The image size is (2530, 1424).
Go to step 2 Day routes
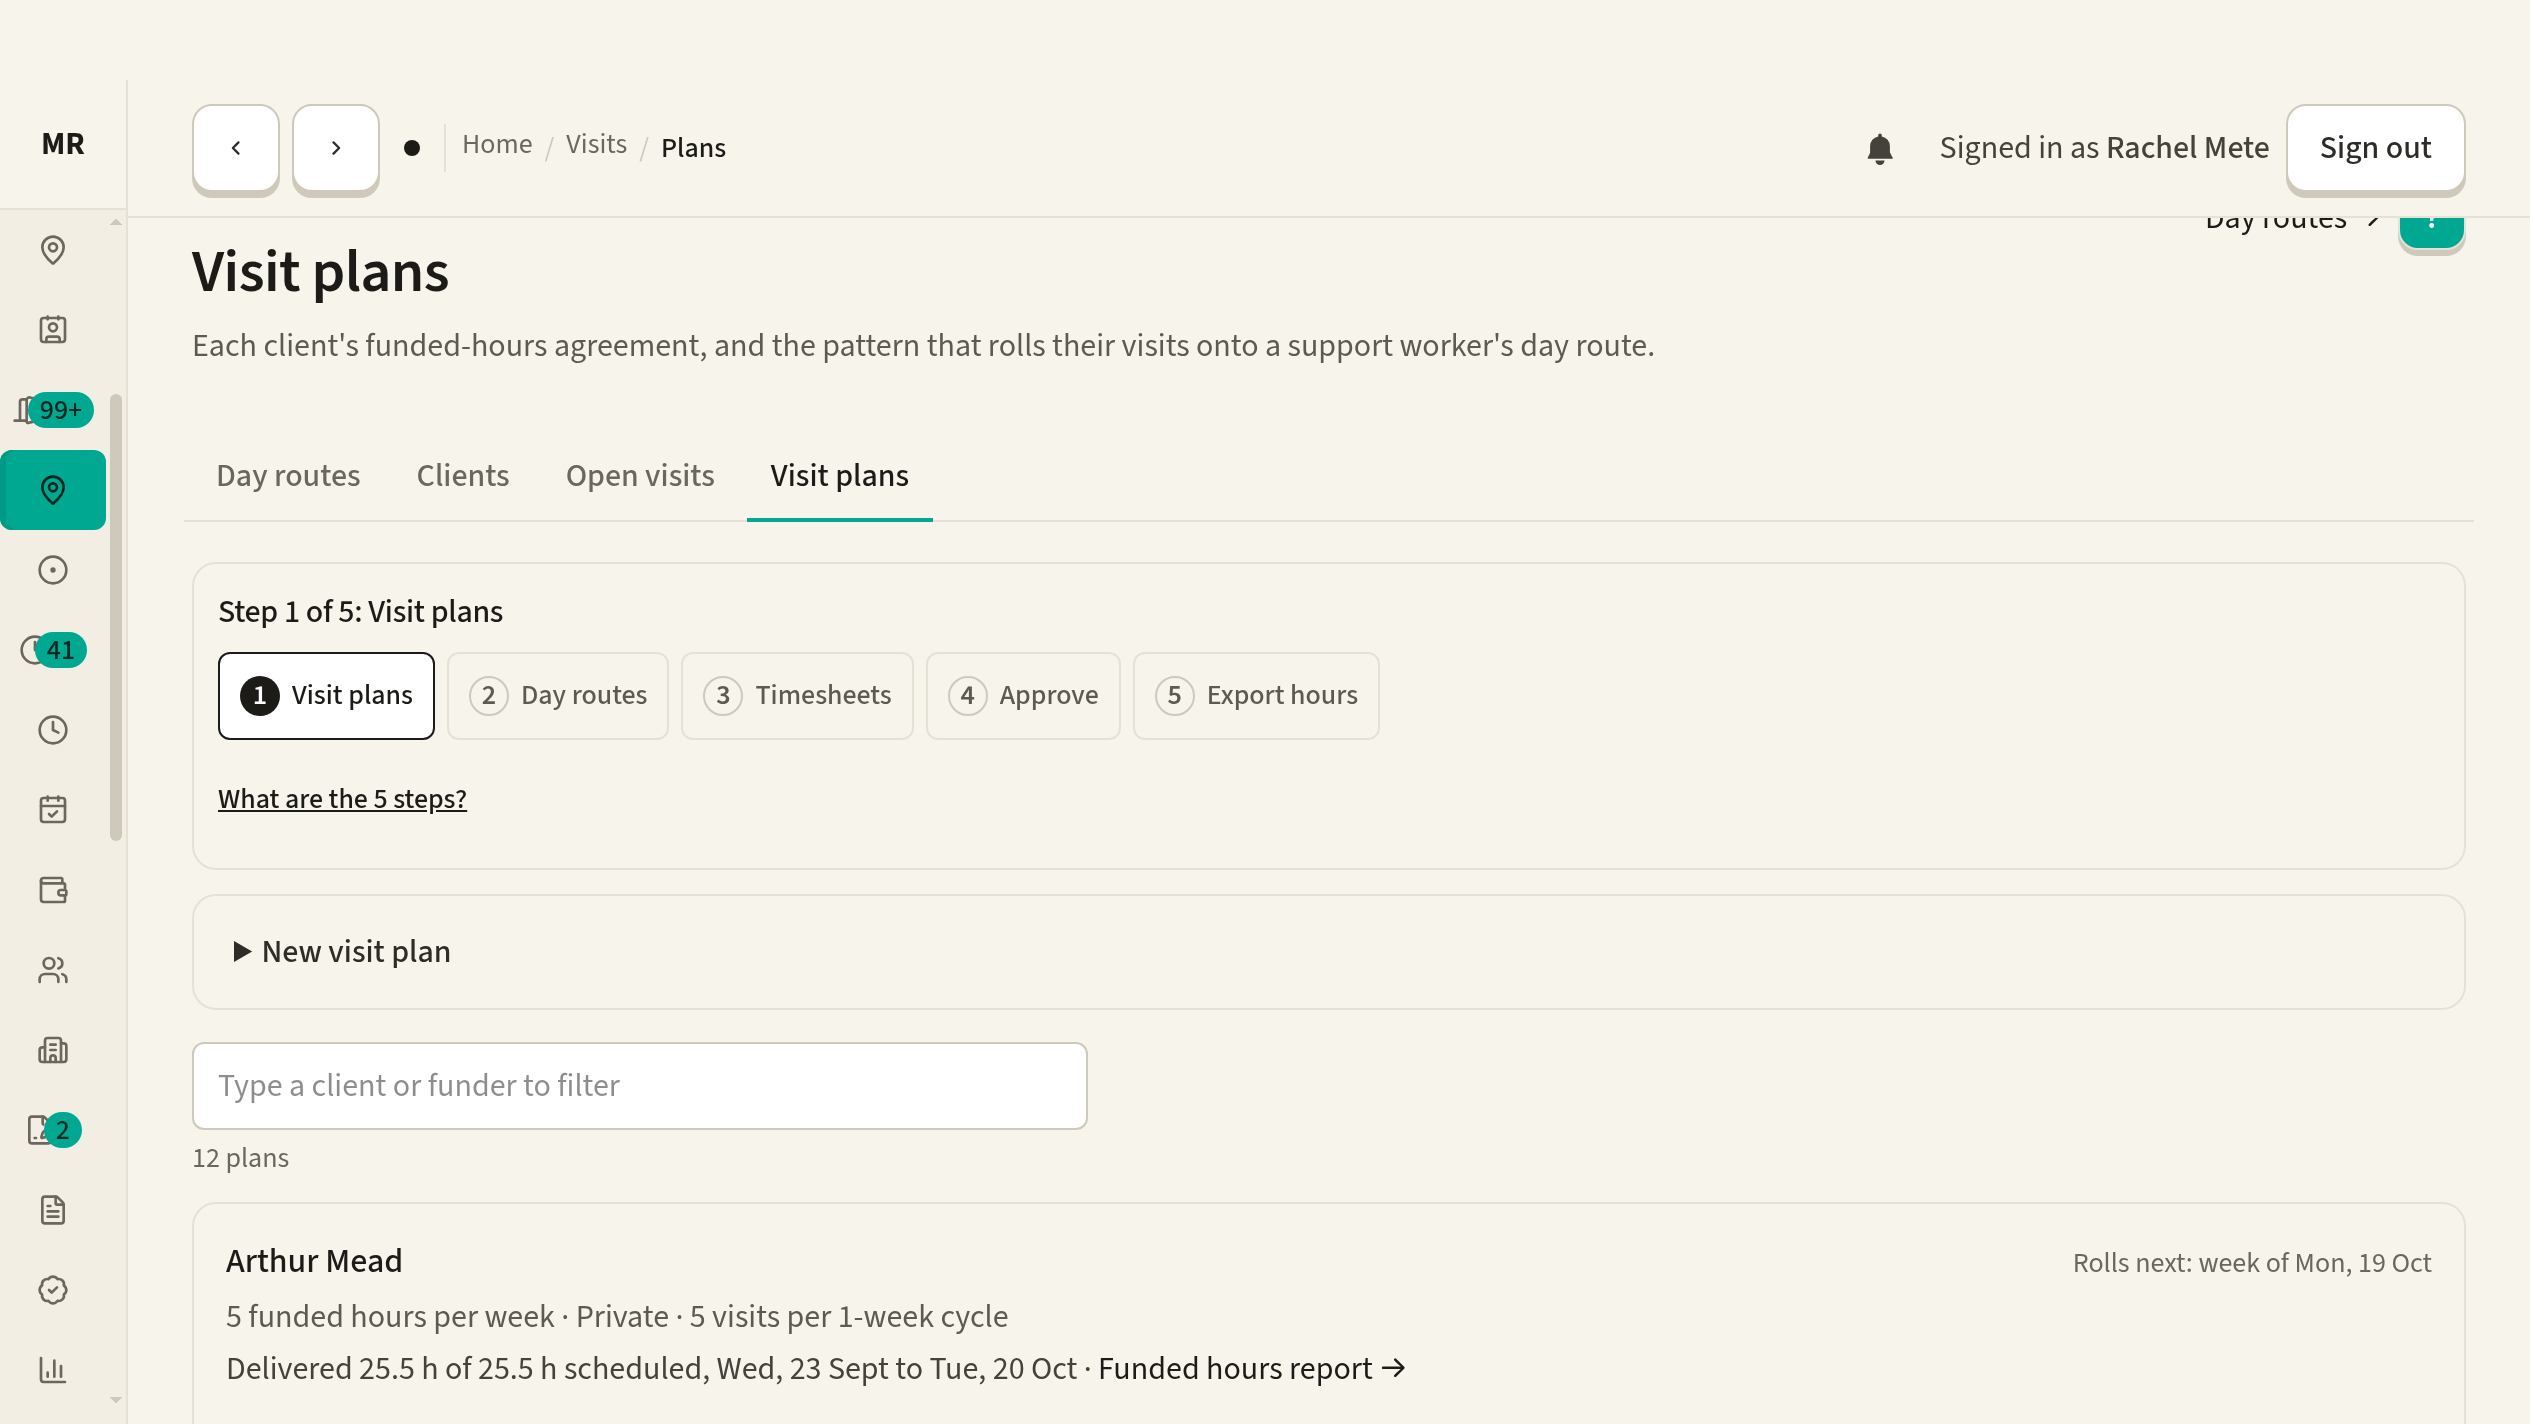558,696
